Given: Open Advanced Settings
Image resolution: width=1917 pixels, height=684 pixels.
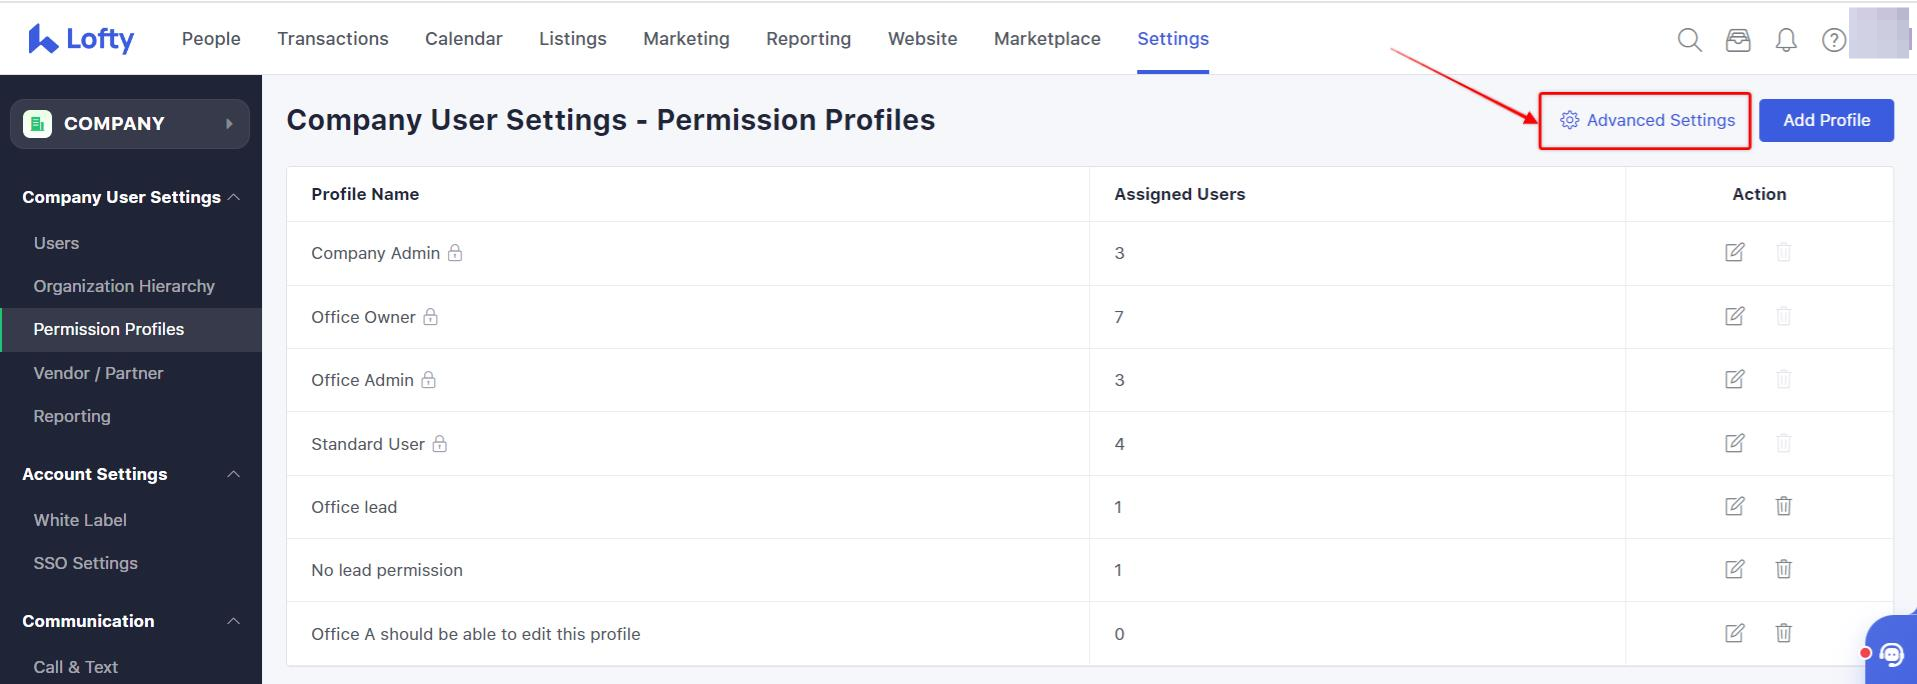Looking at the screenshot, I should pos(1647,120).
